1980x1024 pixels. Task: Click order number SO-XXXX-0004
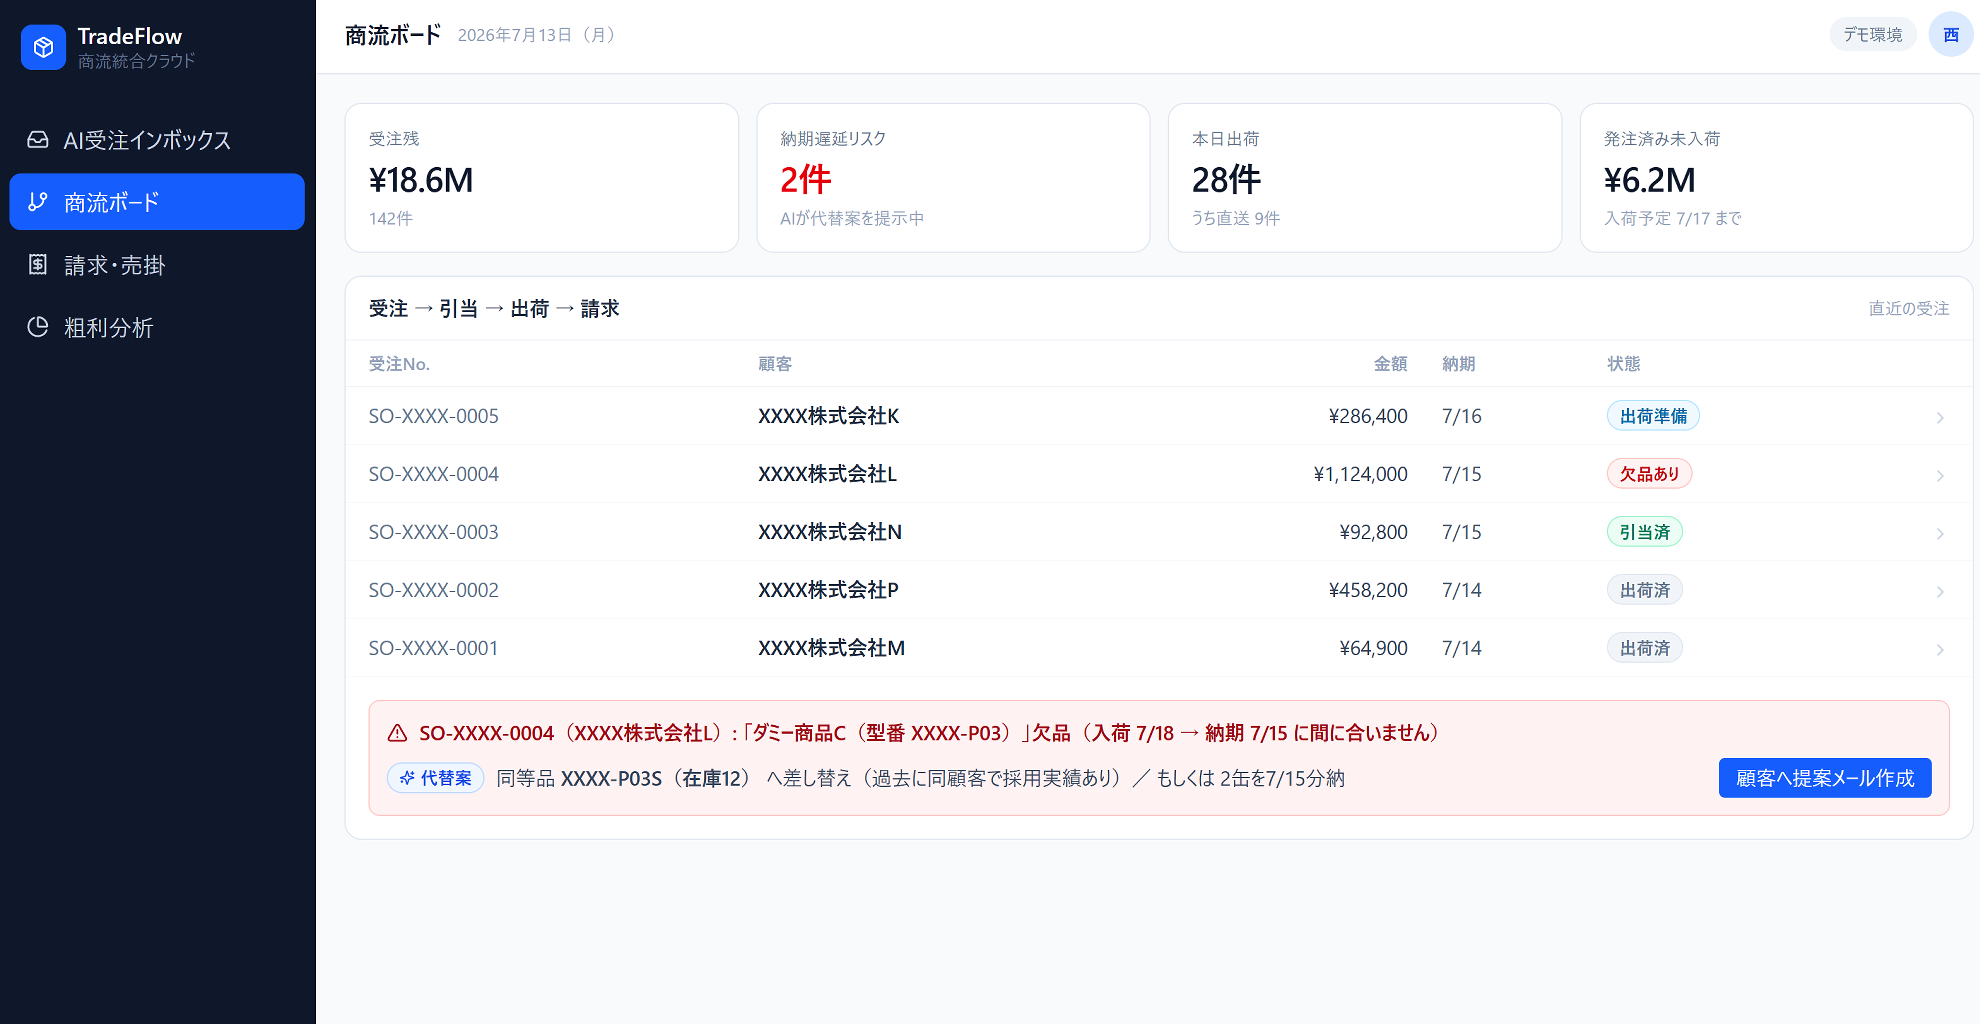[433, 474]
